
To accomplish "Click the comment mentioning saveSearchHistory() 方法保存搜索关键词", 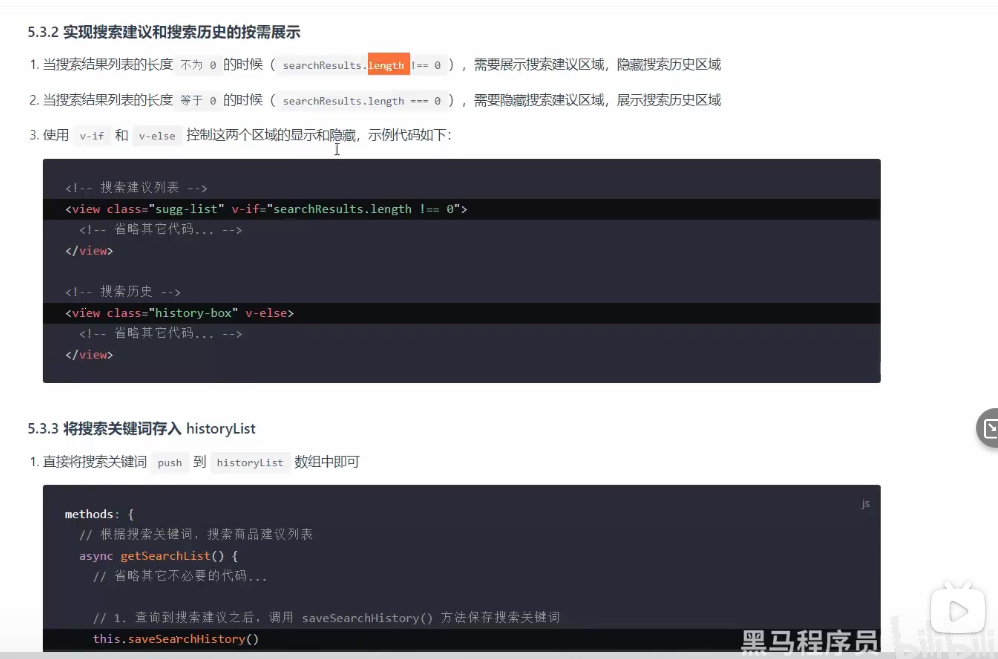I will [x=327, y=617].
